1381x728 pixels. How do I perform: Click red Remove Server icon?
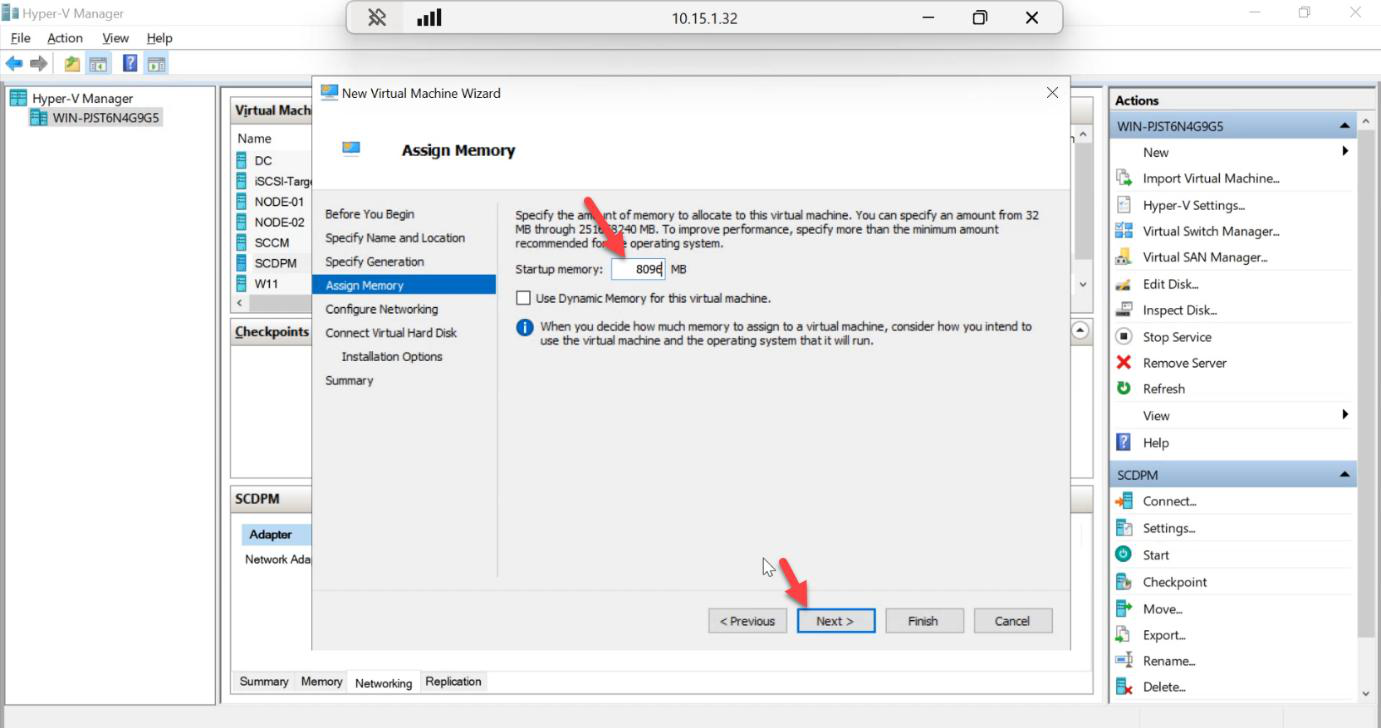[x=1123, y=363]
